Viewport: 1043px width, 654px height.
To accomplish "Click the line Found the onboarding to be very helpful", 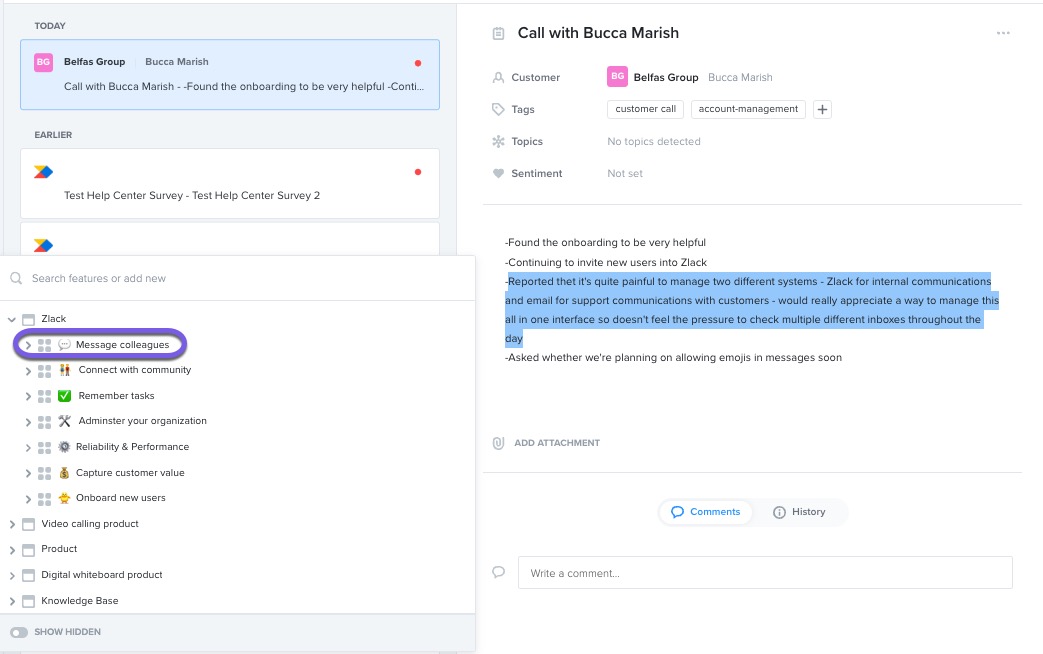I will [605, 243].
